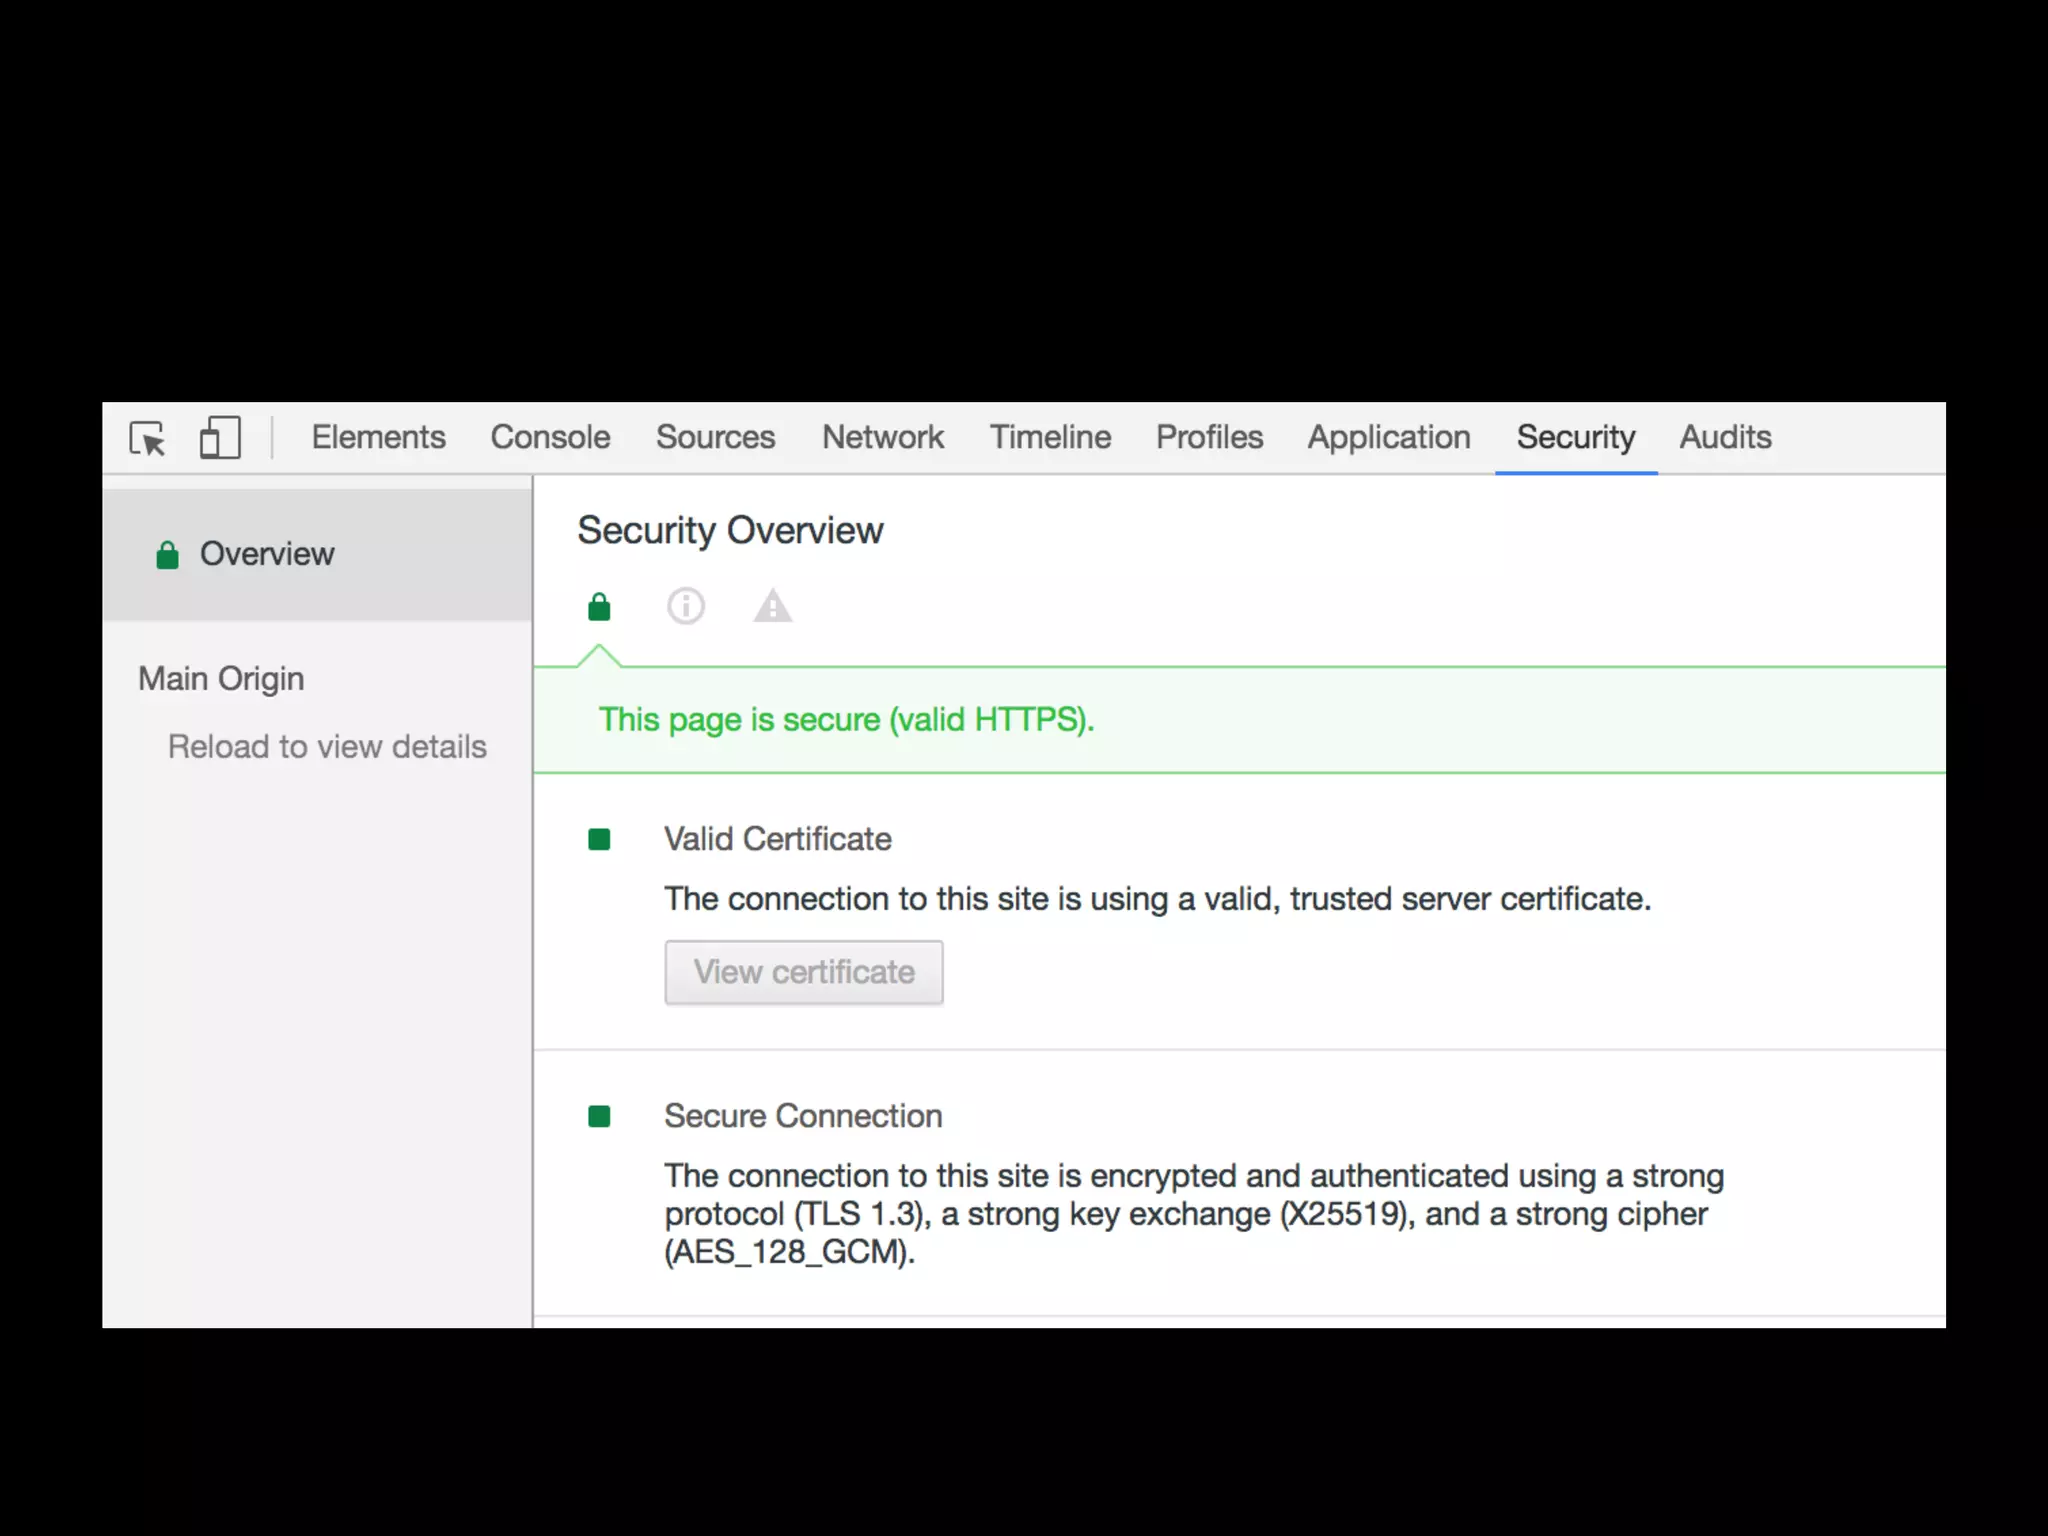Select the Timeline tab
Image resolution: width=2048 pixels, height=1536 pixels.
[x=1050, y=437]
